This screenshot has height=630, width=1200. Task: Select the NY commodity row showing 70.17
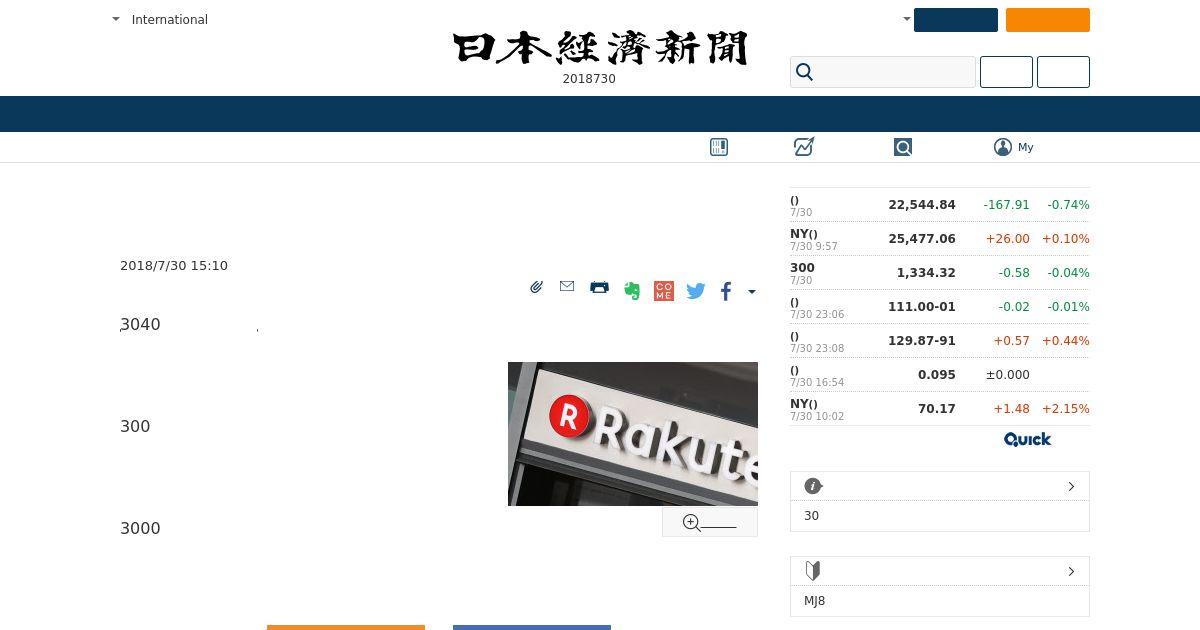tap(940, 409)
